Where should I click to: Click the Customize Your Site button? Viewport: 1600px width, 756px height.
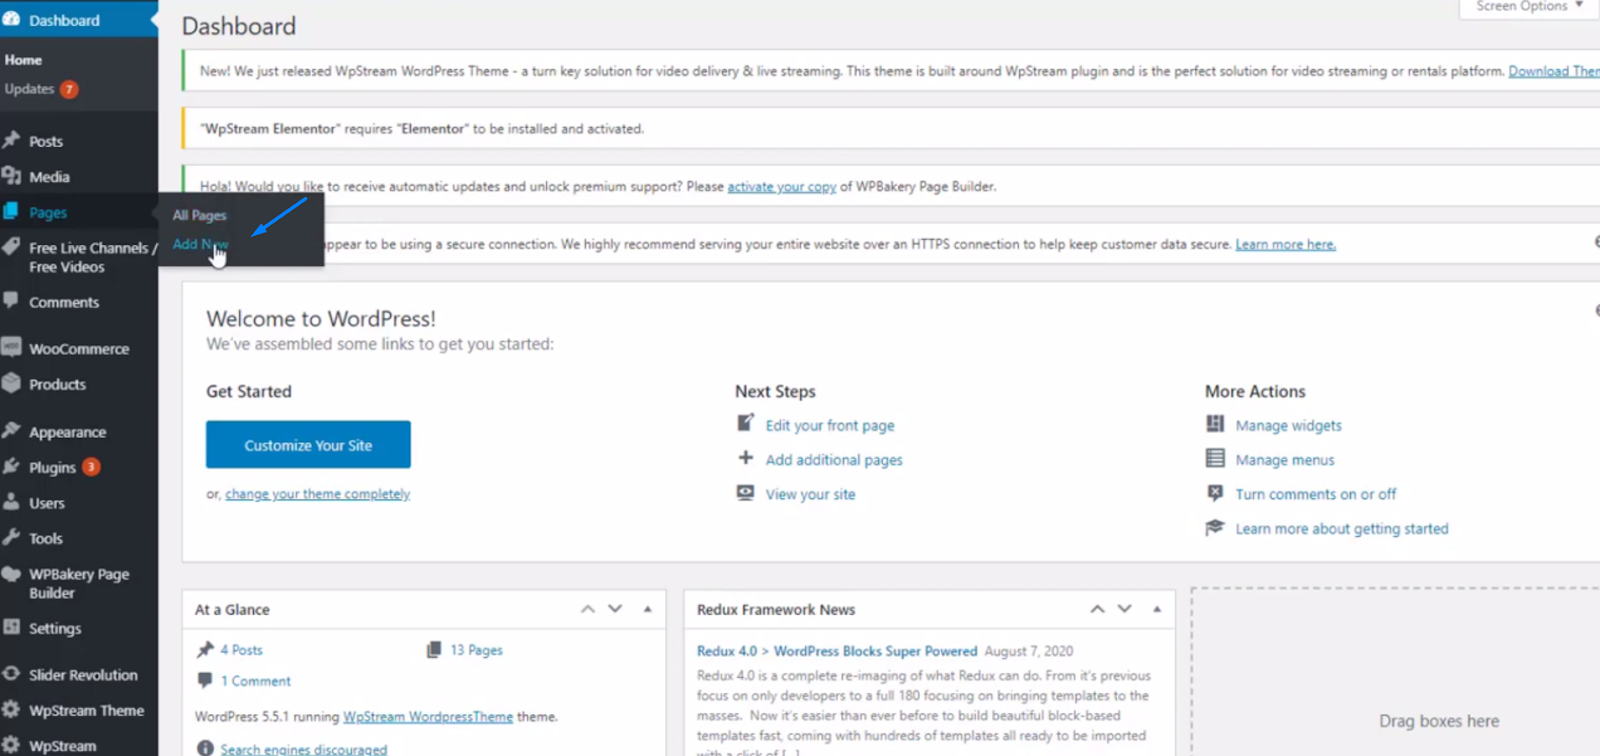[308, 444]
